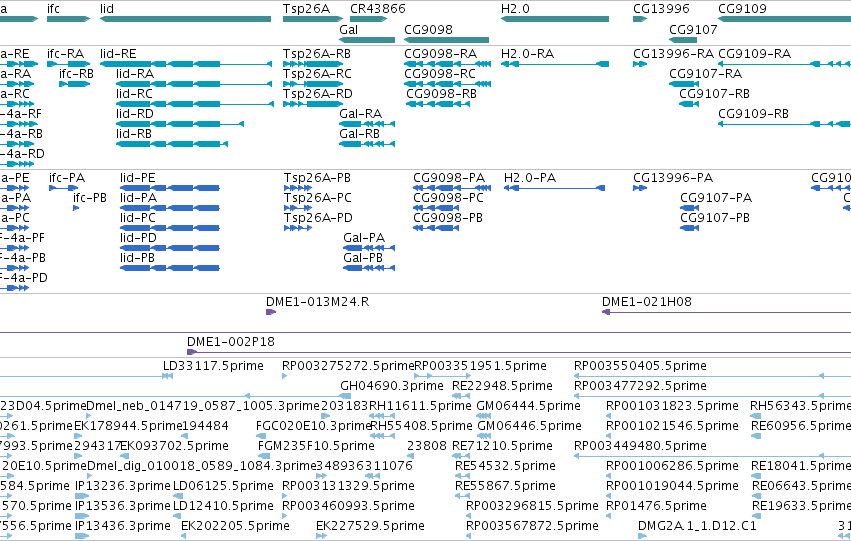
Task: Click the ifc-PB protein feature
Action: [x=76, y=208]
